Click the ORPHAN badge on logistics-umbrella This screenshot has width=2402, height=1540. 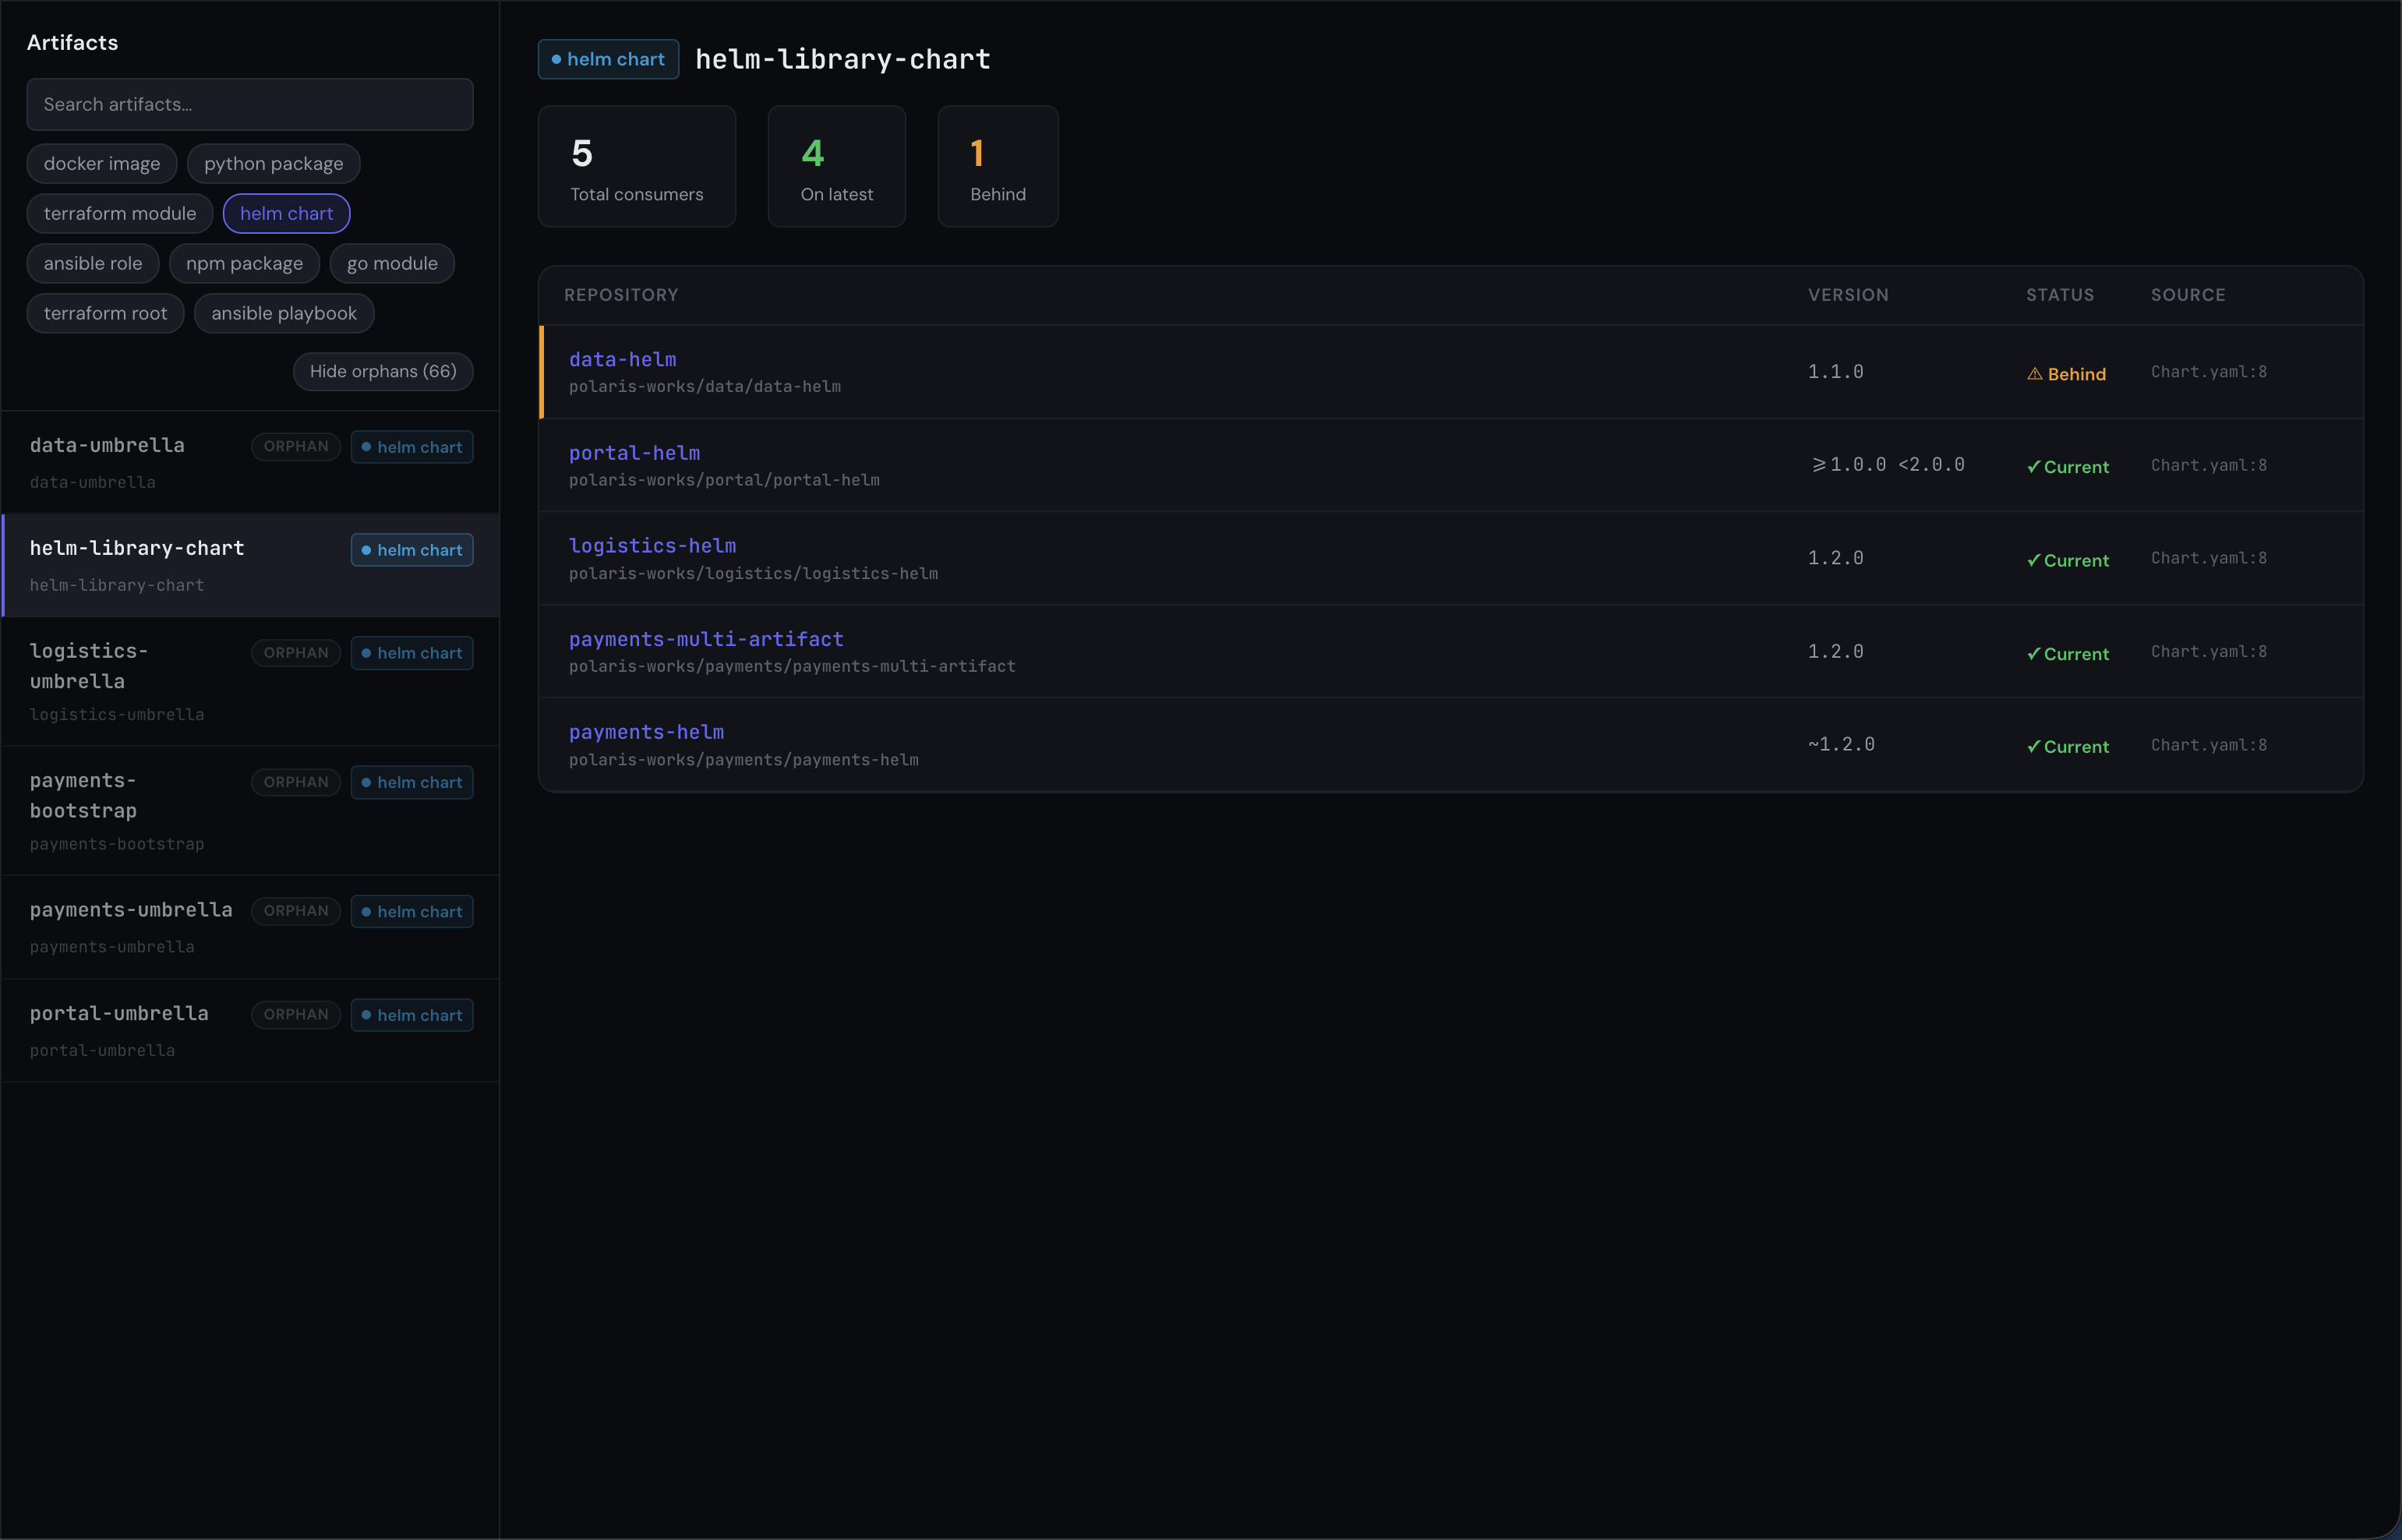click(x=296, y=653)
